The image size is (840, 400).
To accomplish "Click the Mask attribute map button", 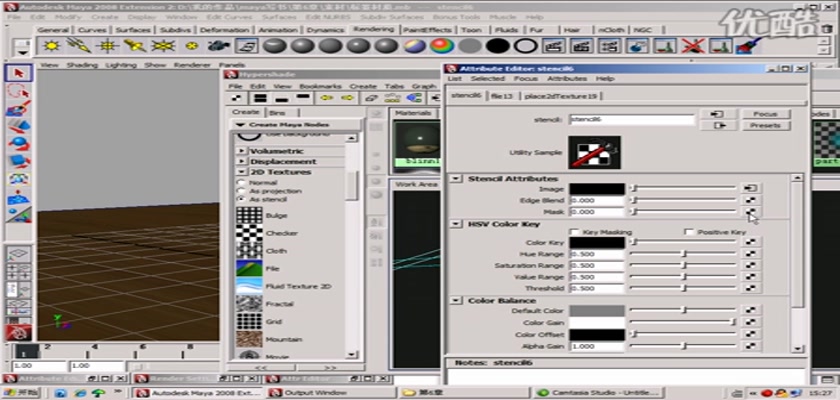I will (x=751, y=212).
